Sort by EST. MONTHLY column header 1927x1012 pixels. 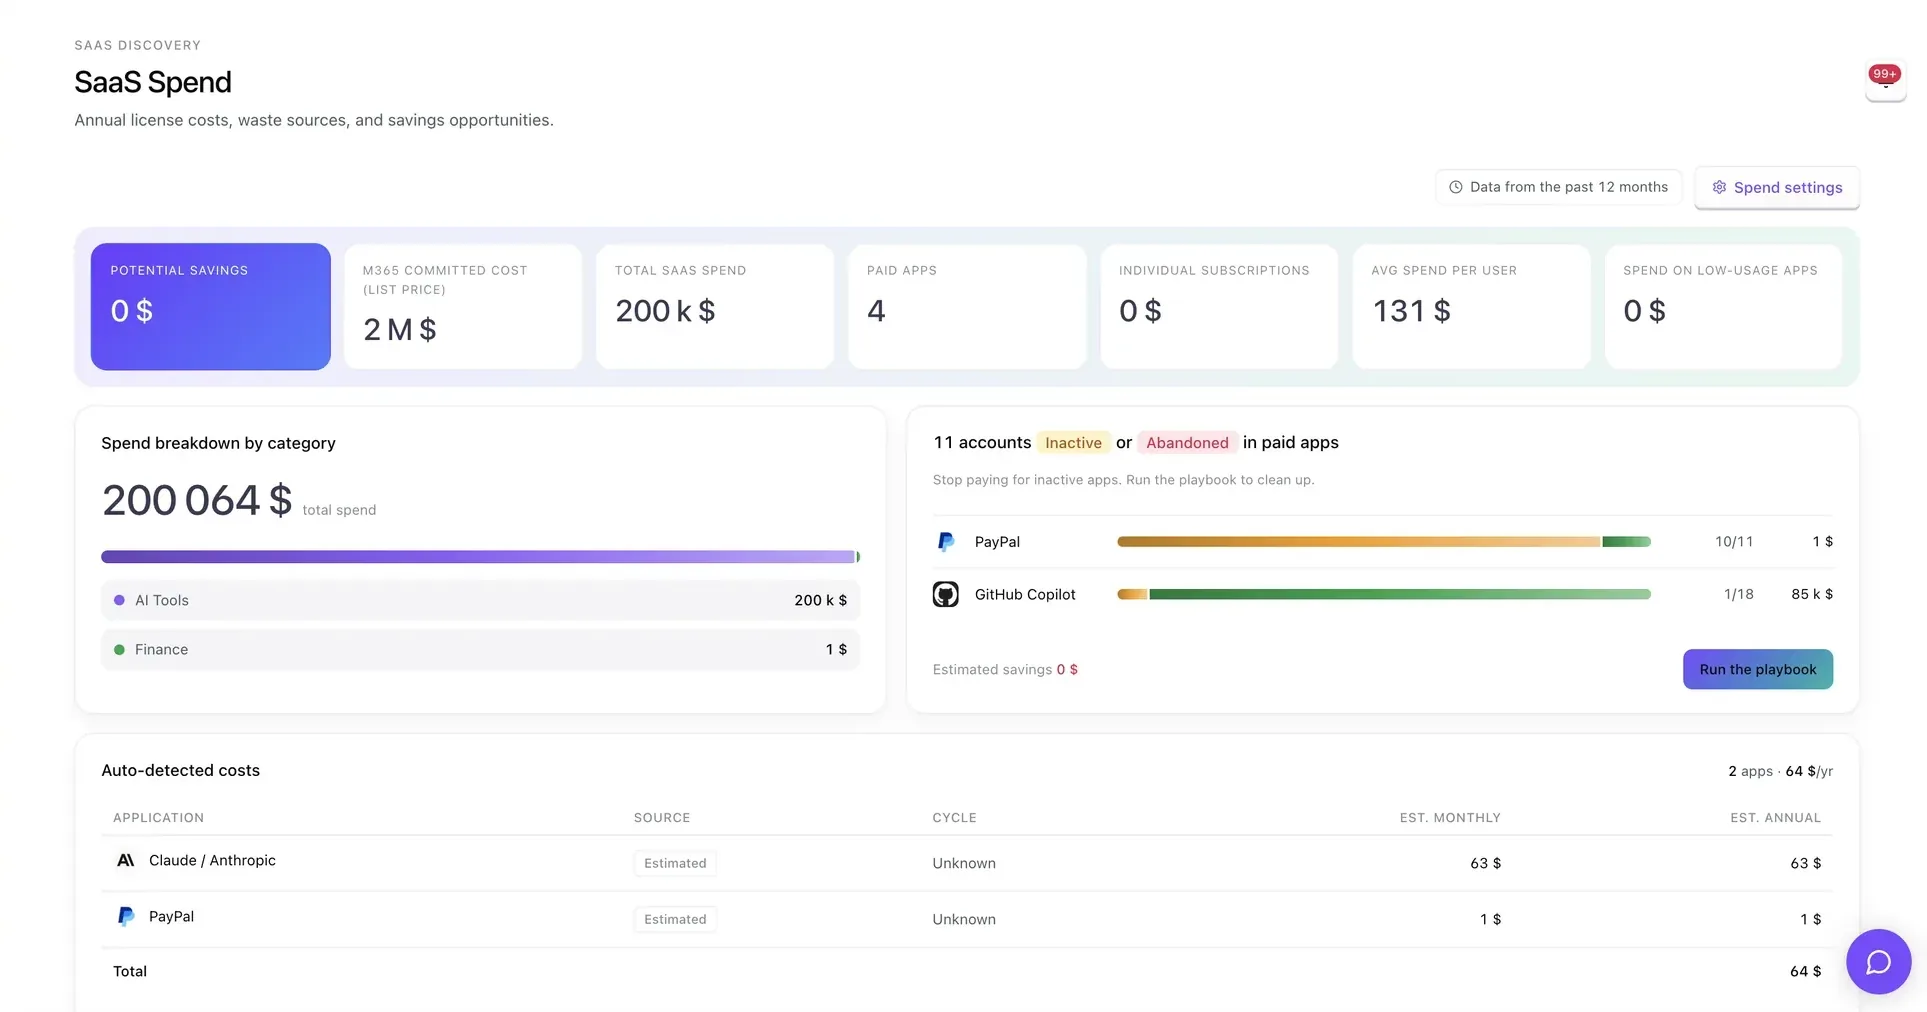tap(1450, 817)
